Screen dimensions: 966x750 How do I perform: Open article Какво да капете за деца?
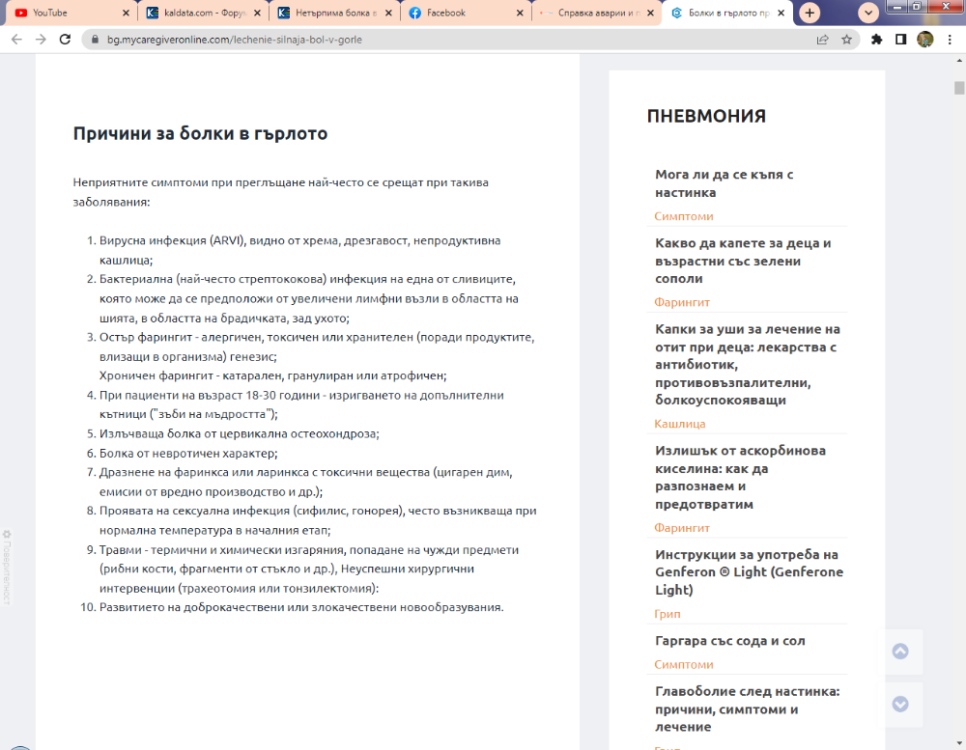click(742, 261)
